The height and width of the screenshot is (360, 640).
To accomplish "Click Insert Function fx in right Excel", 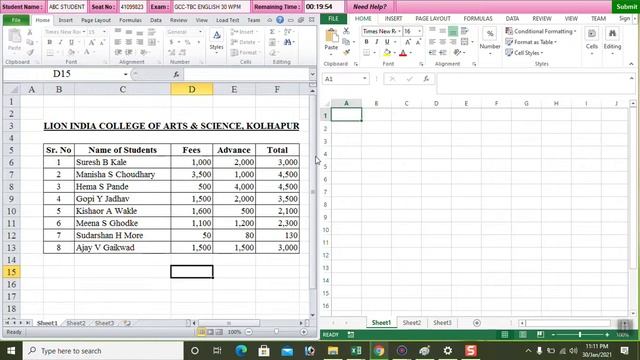I will click(x=426, y=79).
